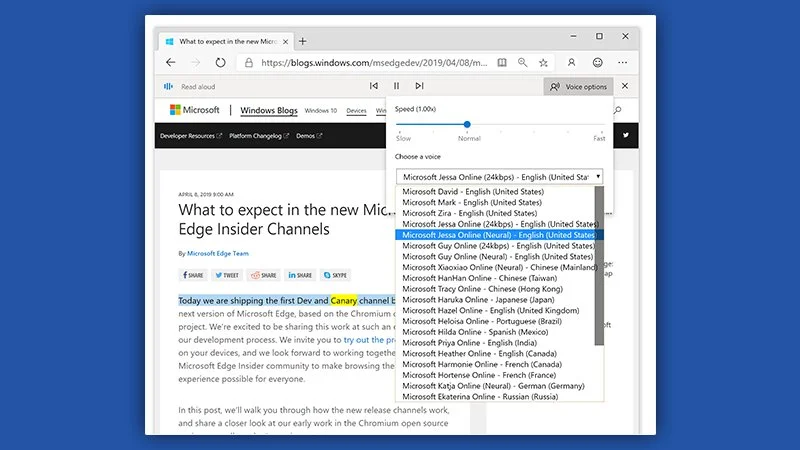The image size is (800, 450).
Task: Close the Read aloud toolbar
Action: click(625, 86)
